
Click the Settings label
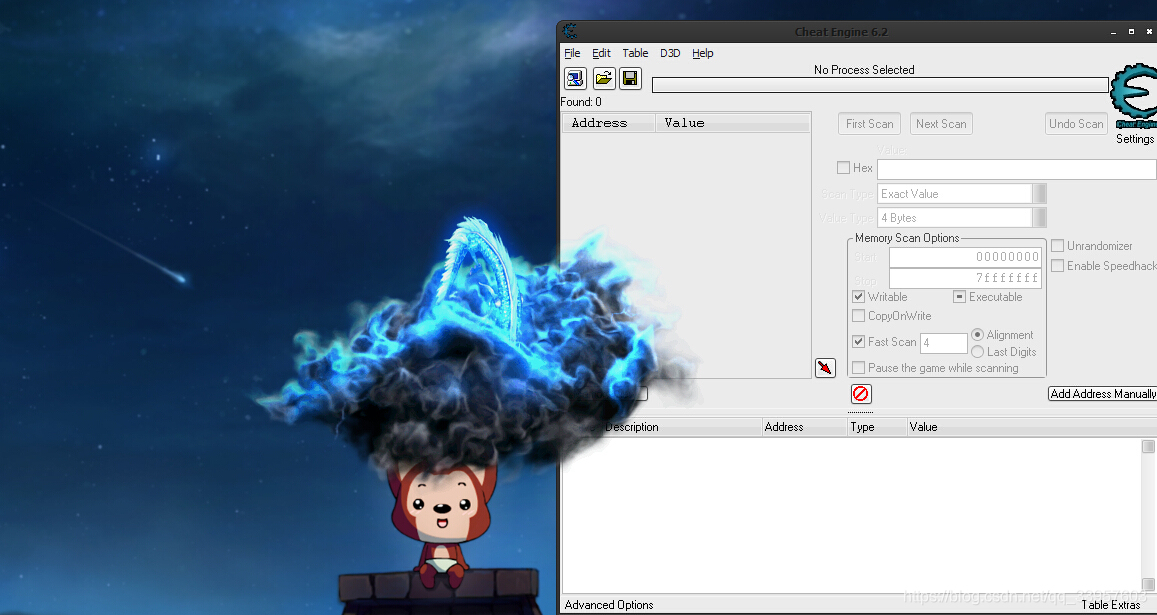tap(1135, 139)
